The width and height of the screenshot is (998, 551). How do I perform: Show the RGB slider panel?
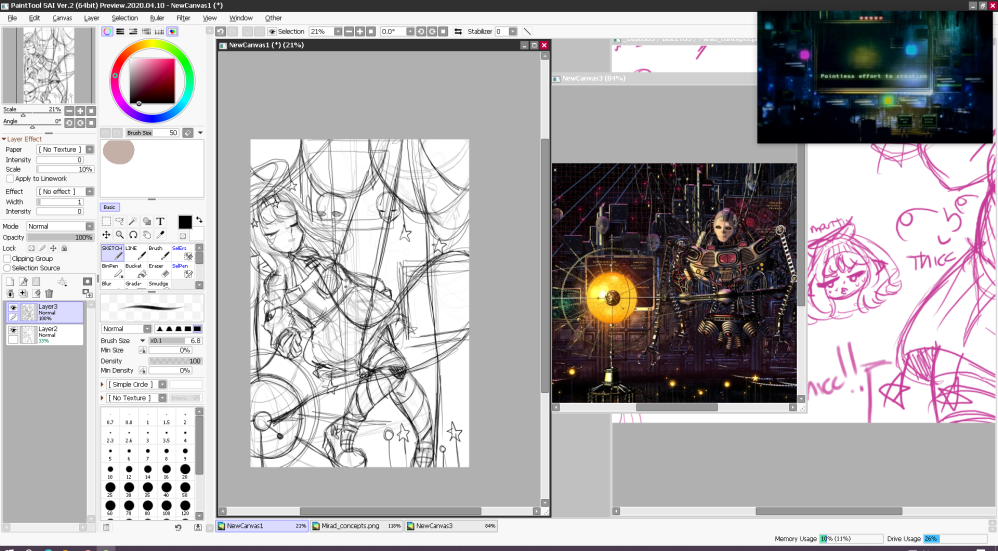pos(120,31)
